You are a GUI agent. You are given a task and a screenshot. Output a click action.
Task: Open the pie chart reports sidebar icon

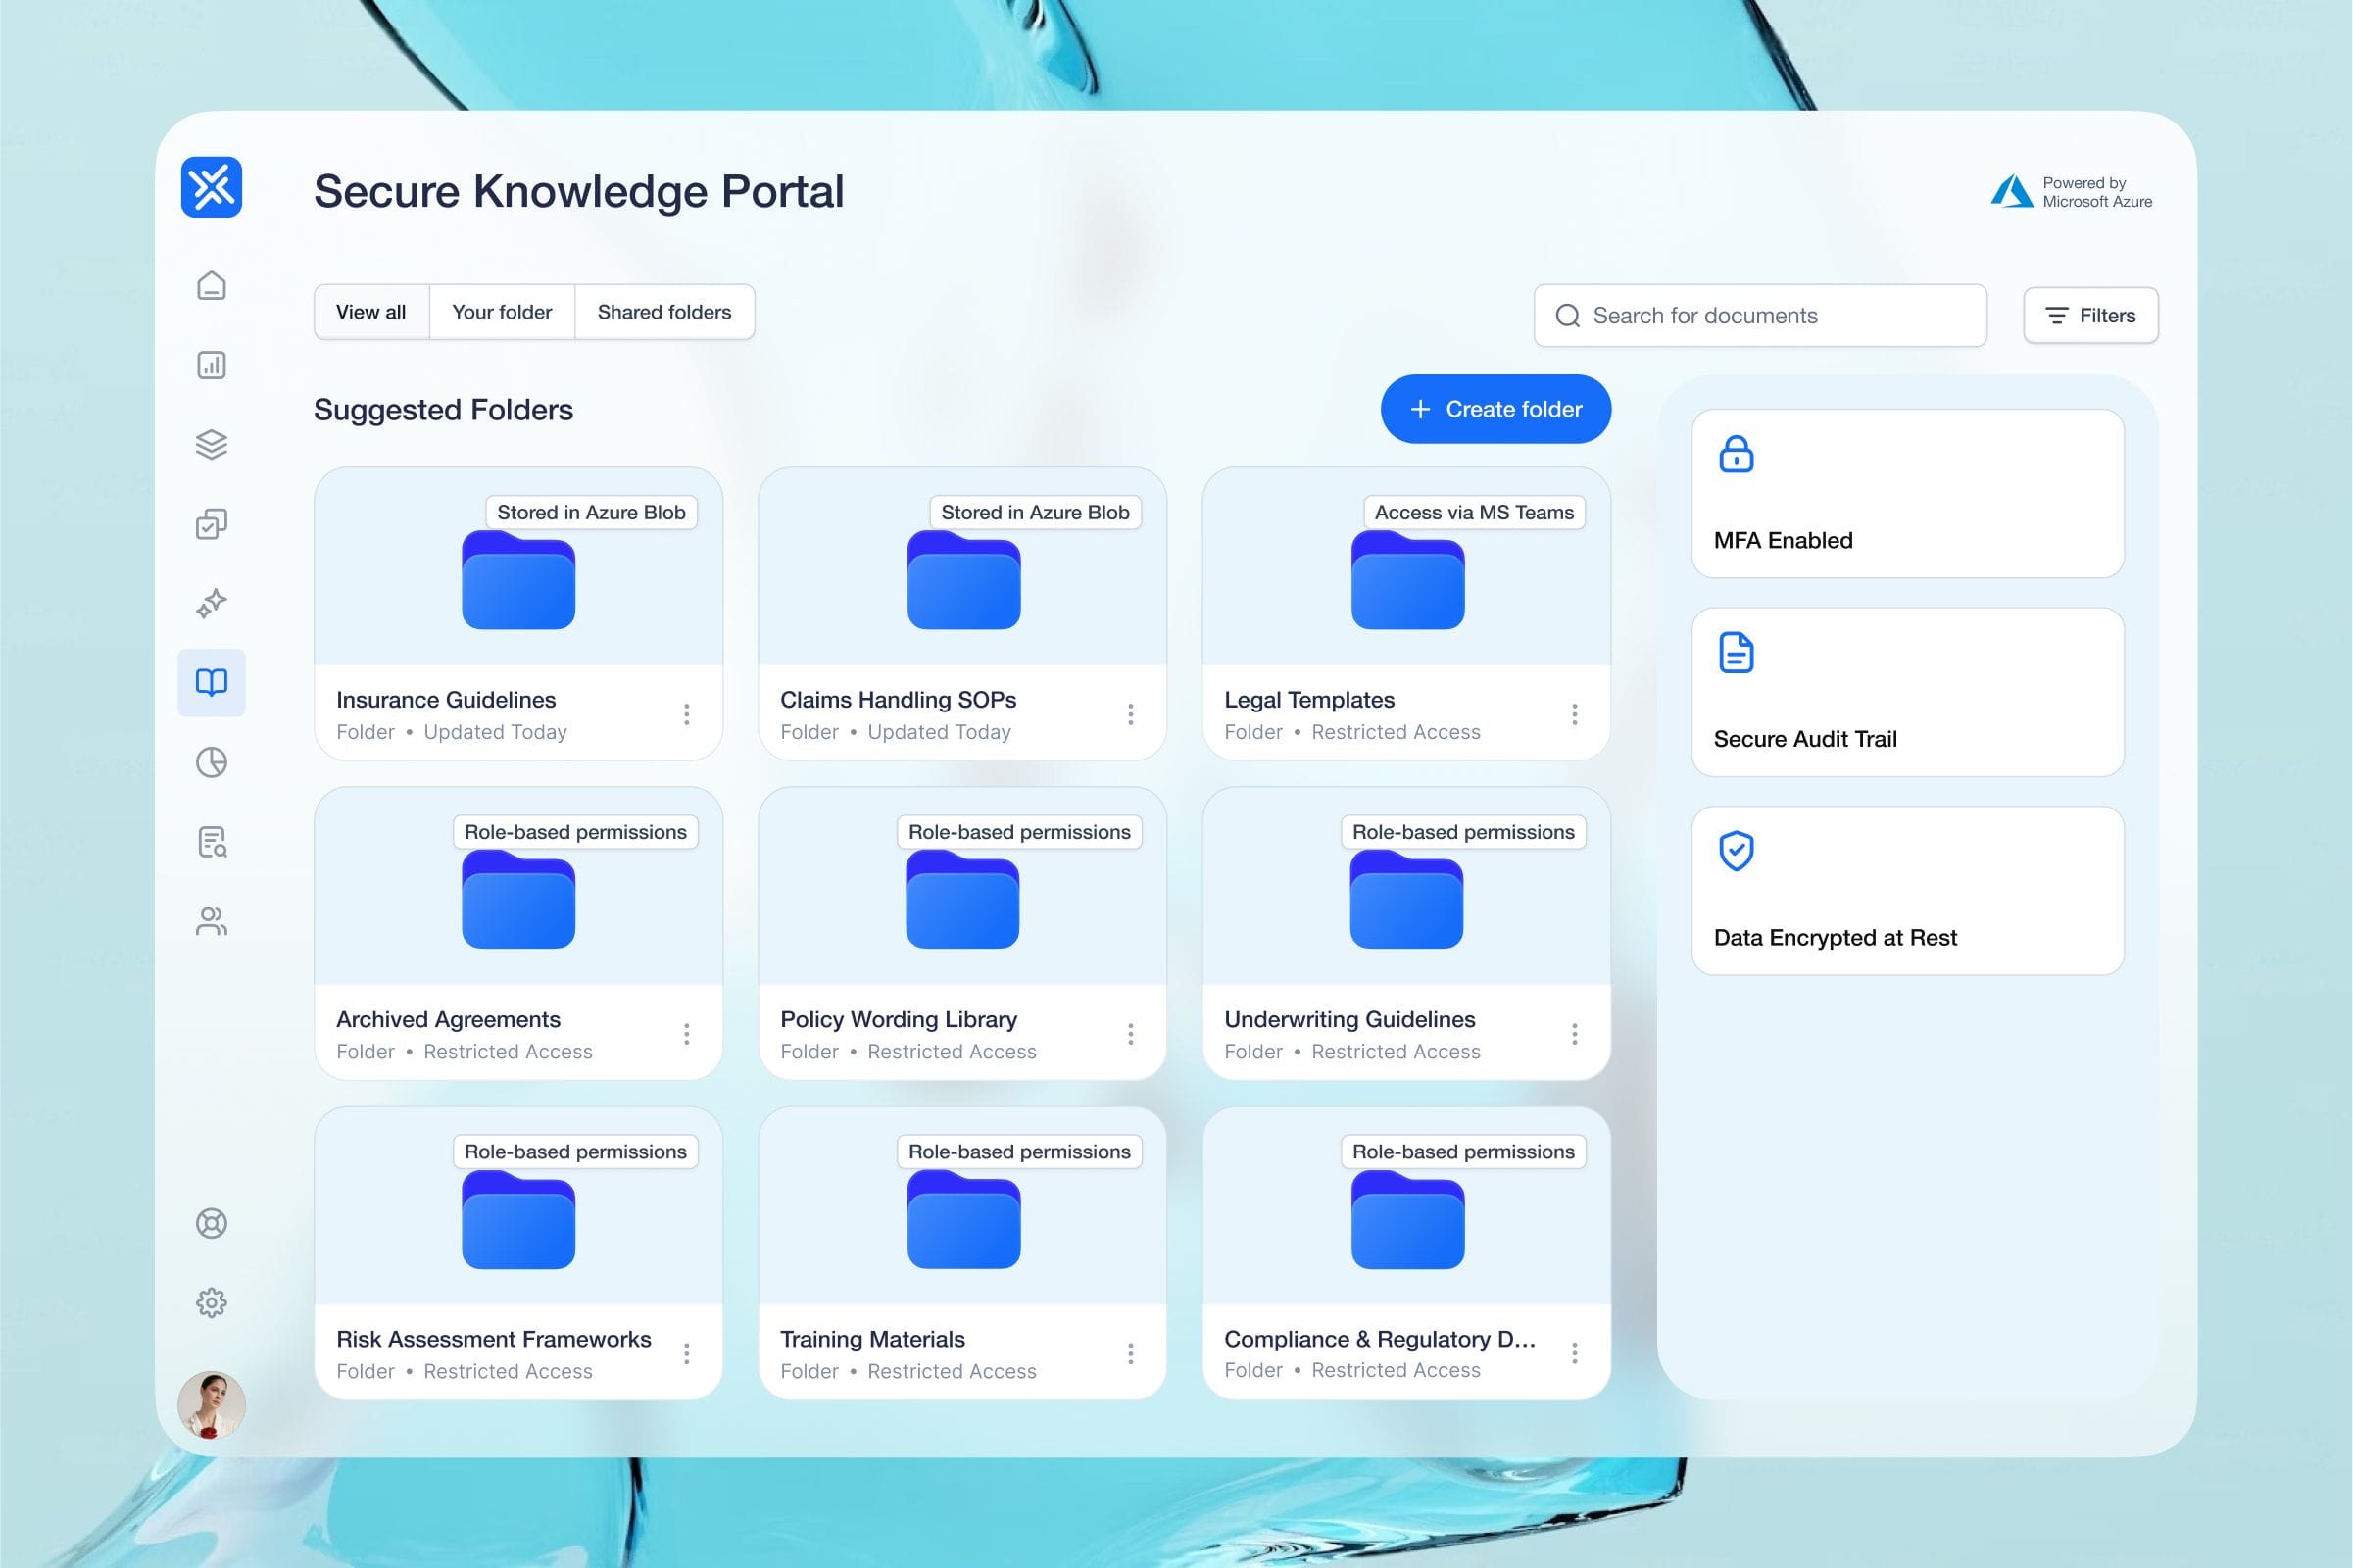(211, 763)
